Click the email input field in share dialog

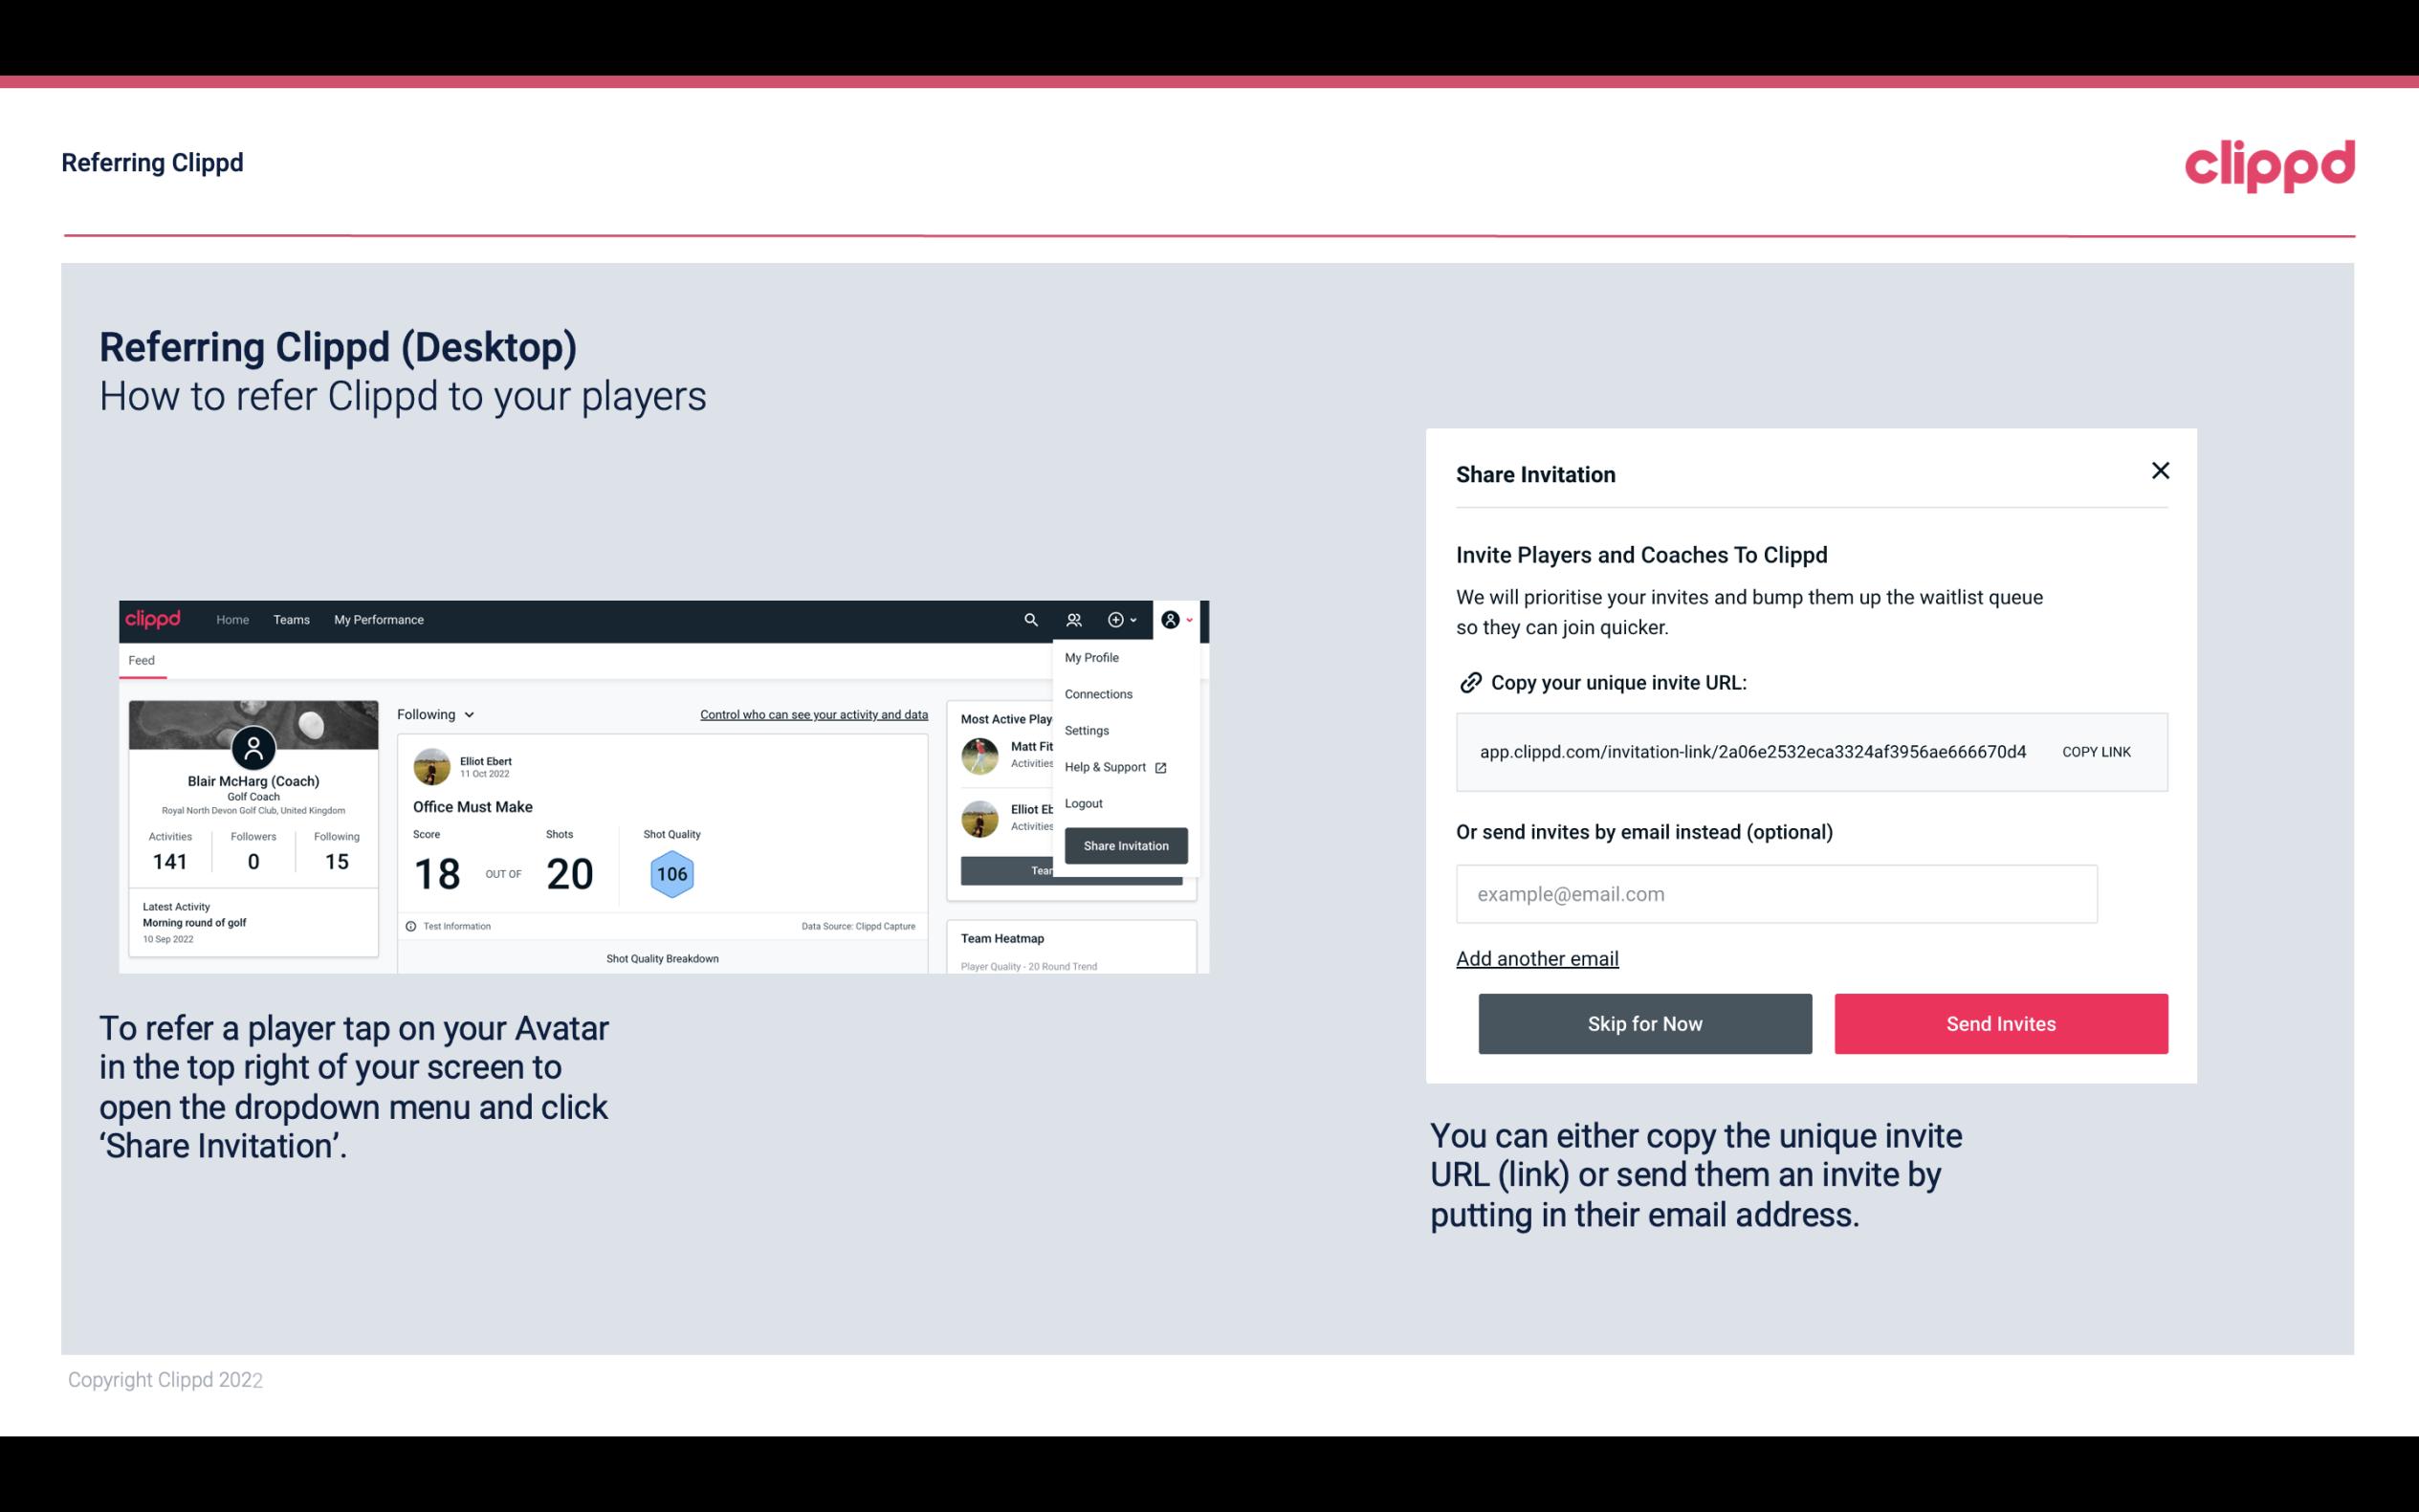pos(1776,893)
